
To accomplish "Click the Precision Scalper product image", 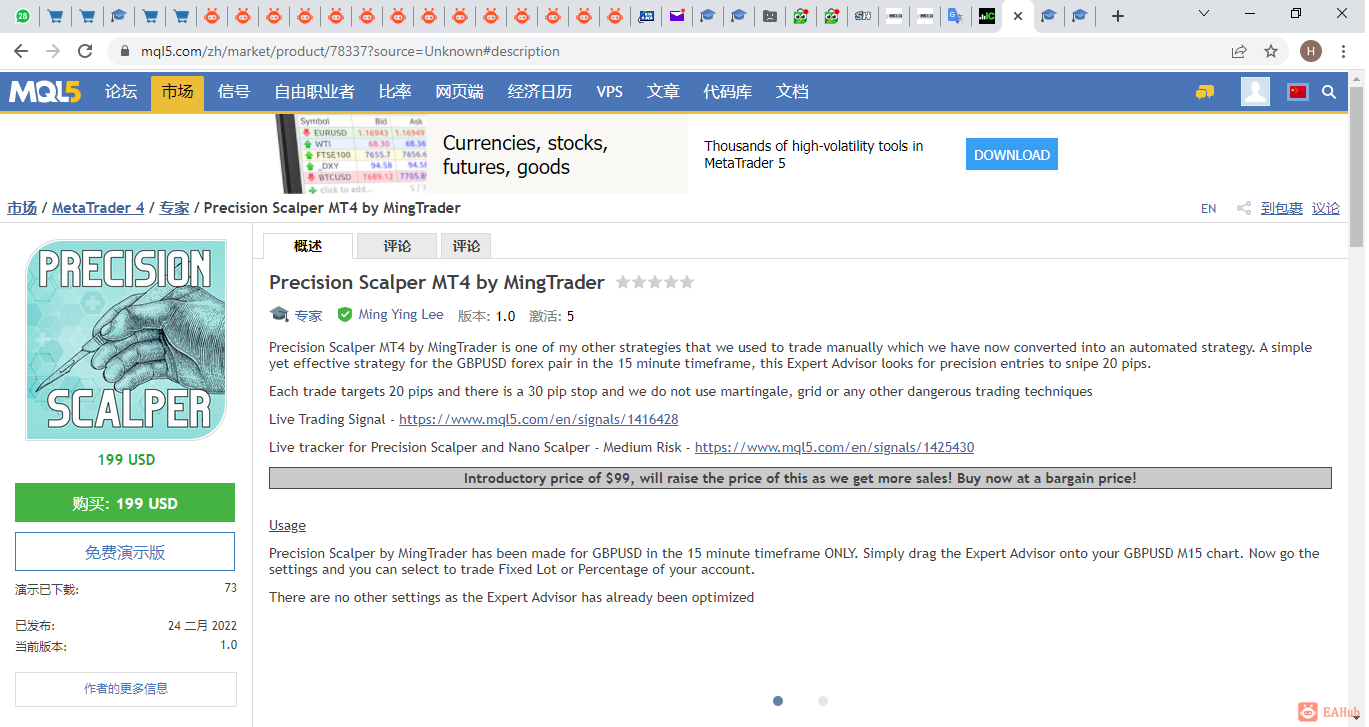I will coord(126,340).
